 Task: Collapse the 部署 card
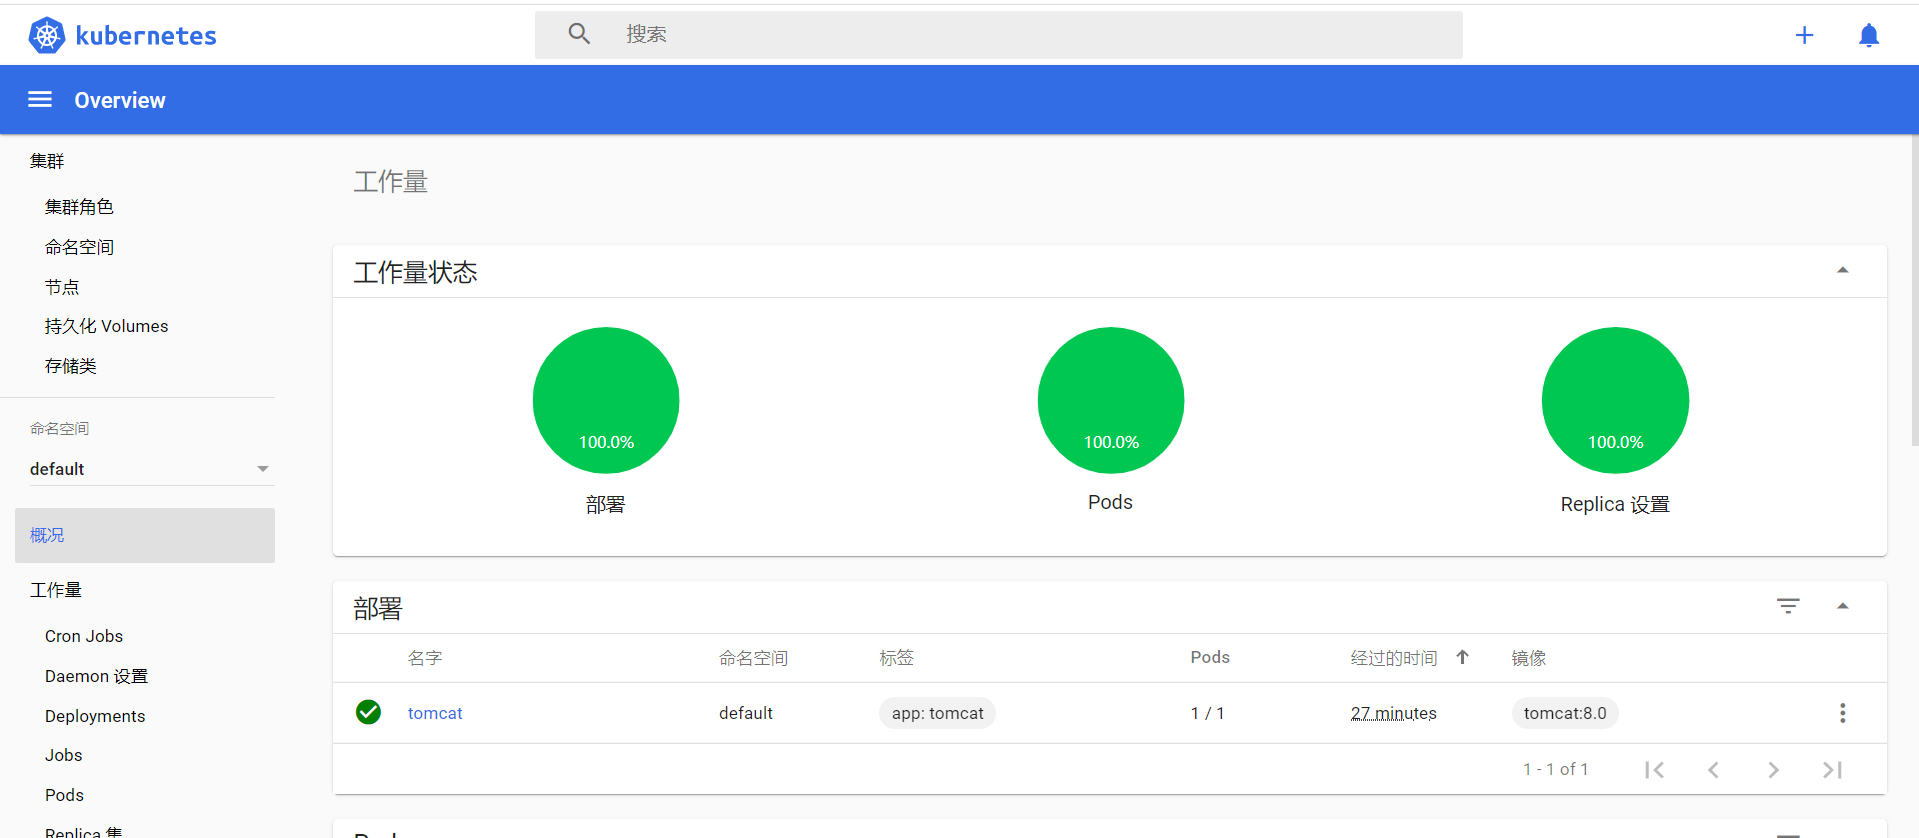(1842, 606)
